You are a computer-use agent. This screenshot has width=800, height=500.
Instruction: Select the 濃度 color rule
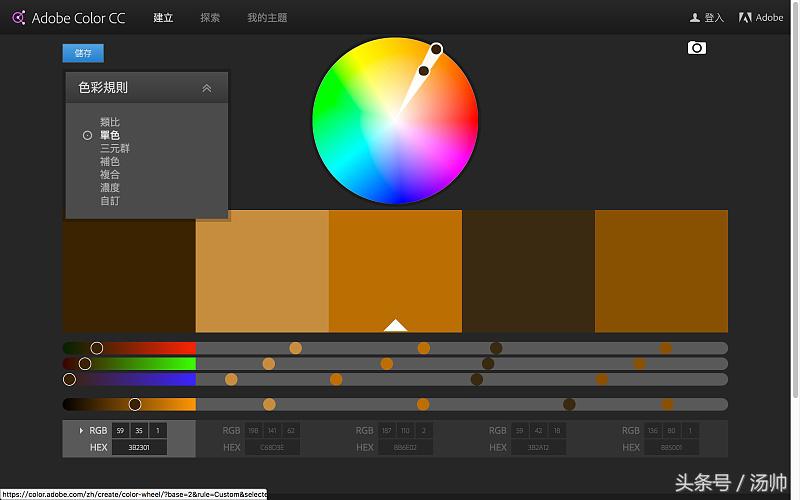point(110,188)
